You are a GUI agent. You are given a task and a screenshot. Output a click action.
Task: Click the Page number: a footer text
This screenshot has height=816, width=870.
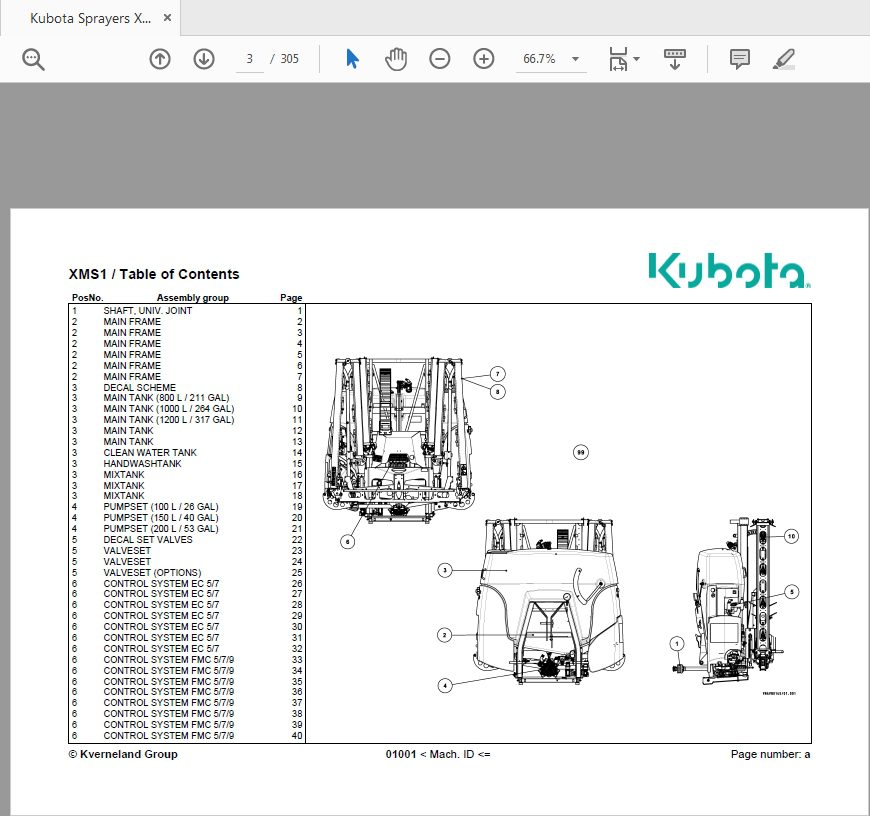click(770, 754)
